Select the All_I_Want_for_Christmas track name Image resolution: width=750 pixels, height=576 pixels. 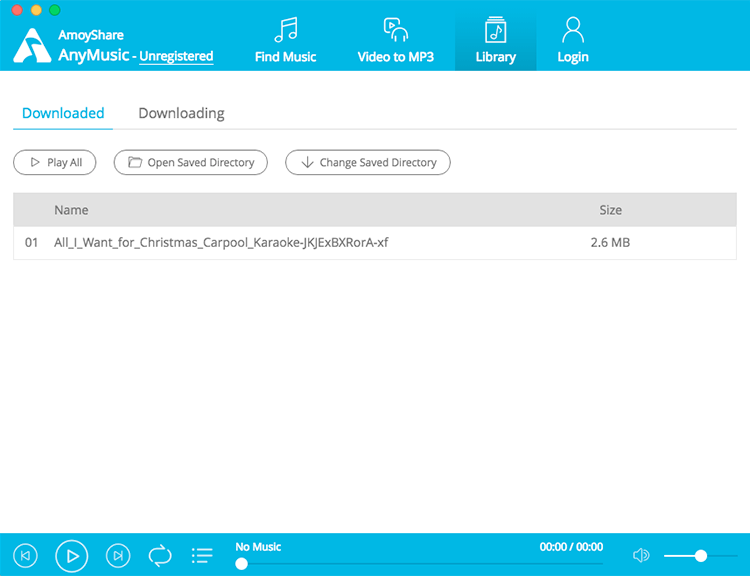pos(221,243)
